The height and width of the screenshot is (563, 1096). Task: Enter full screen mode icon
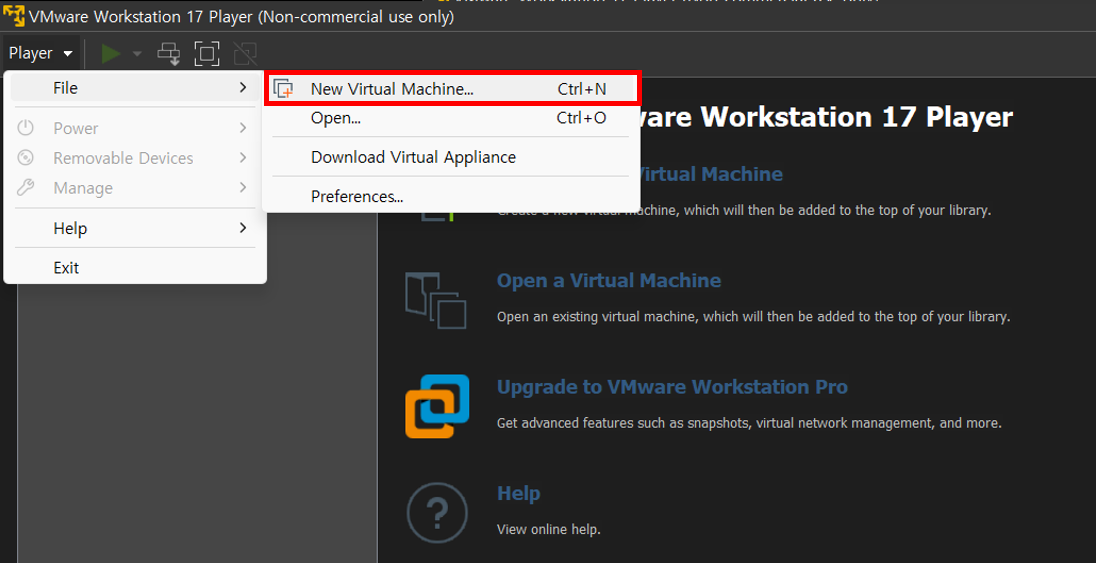click(x=207, y=53)
